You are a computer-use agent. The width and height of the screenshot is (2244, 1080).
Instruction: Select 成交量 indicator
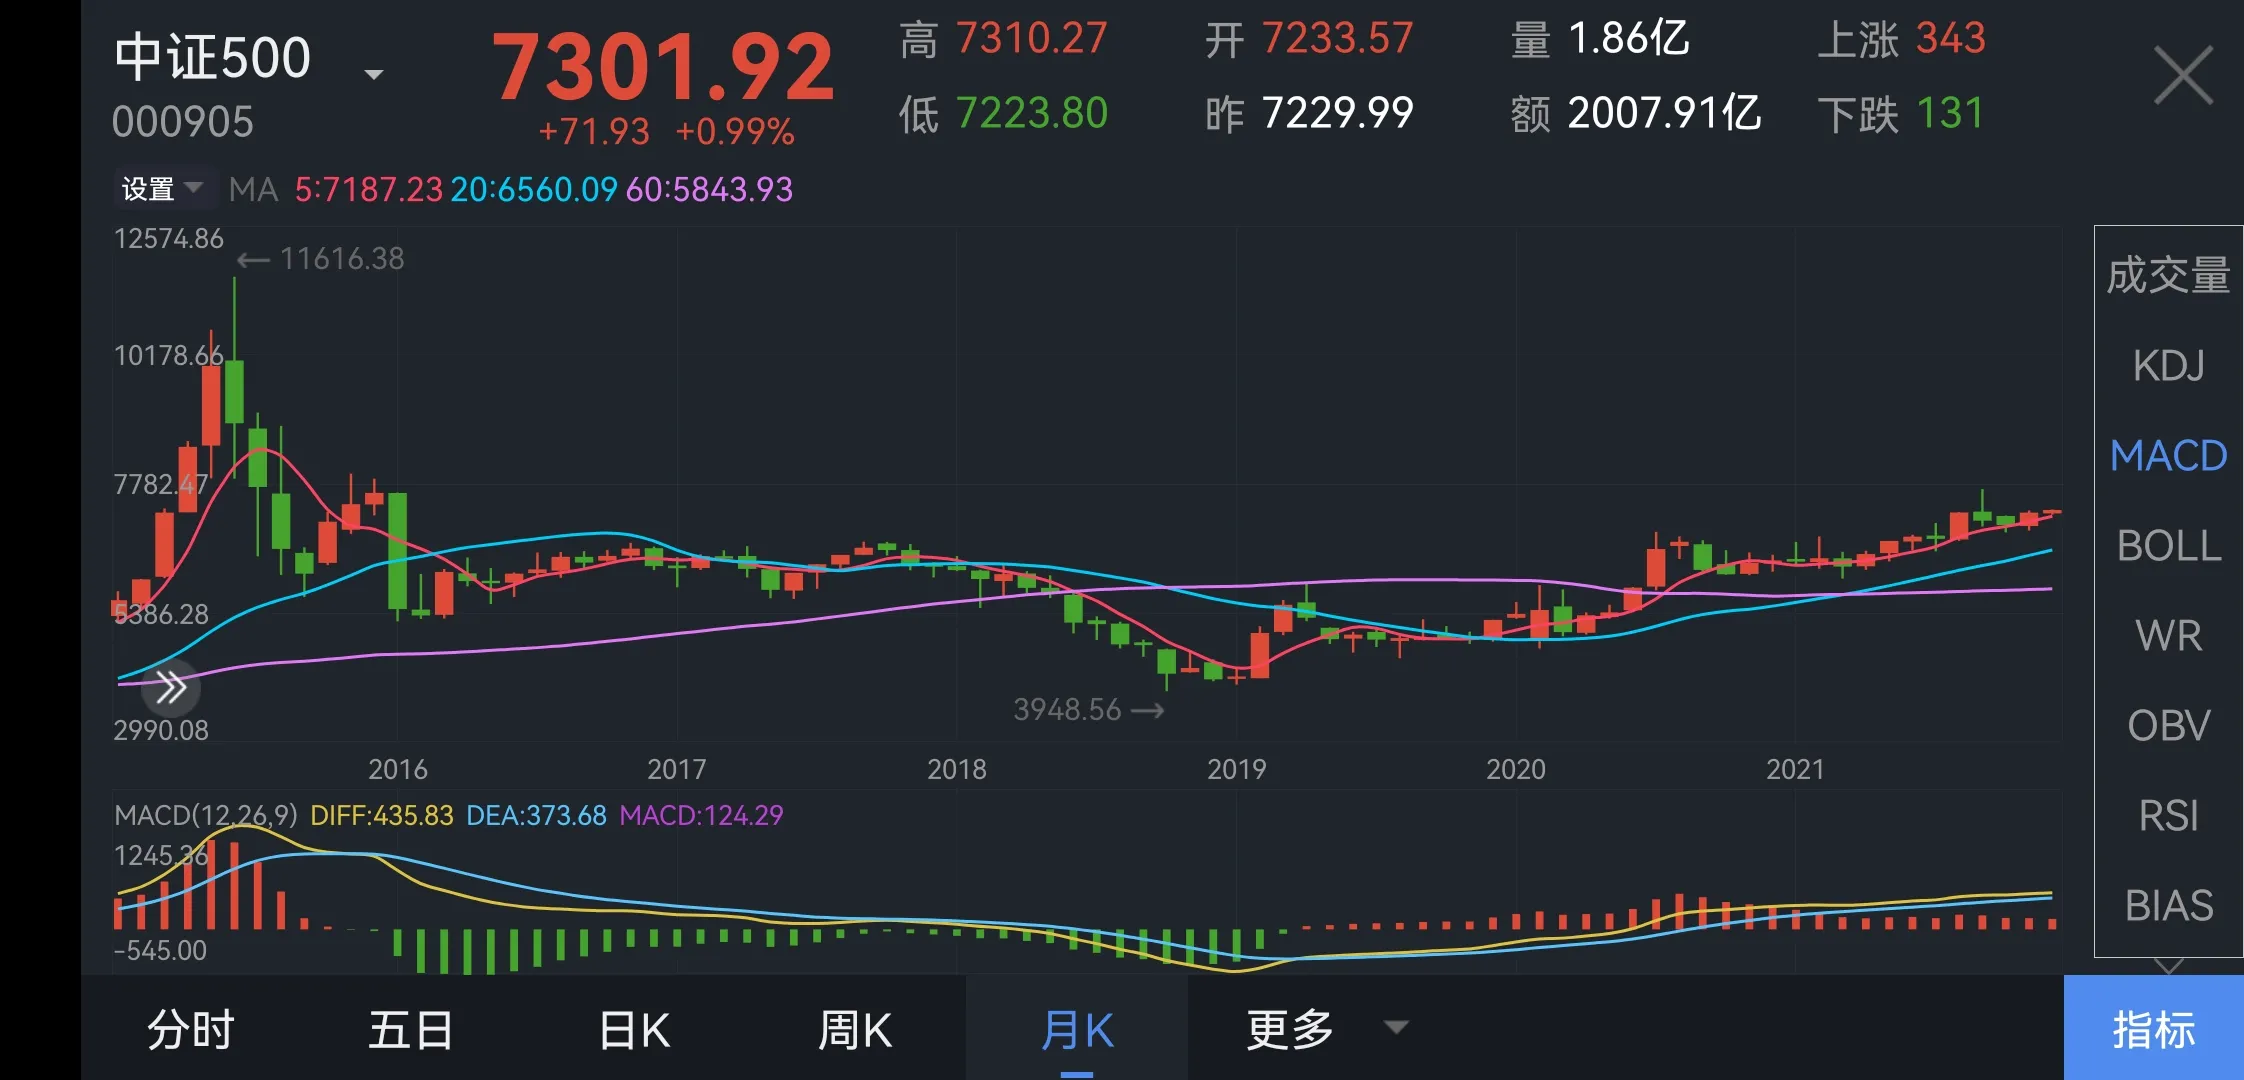[x=2168, y=275]
